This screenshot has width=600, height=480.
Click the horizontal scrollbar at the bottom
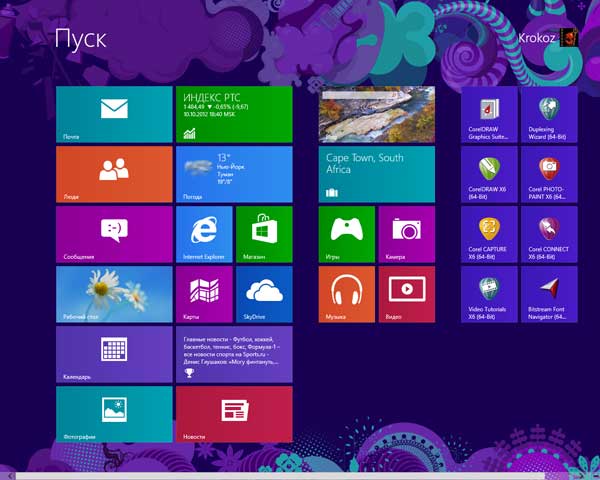300,475
